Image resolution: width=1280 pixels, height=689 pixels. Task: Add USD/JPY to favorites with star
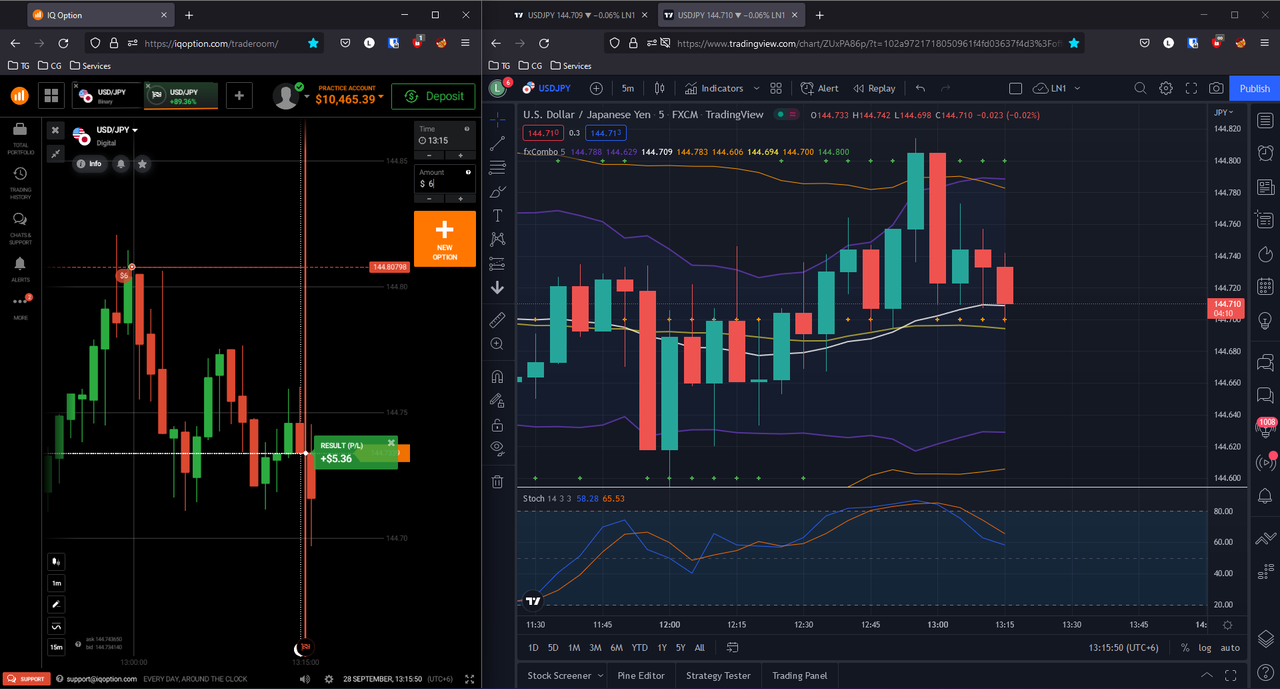[x=143, y=163]
